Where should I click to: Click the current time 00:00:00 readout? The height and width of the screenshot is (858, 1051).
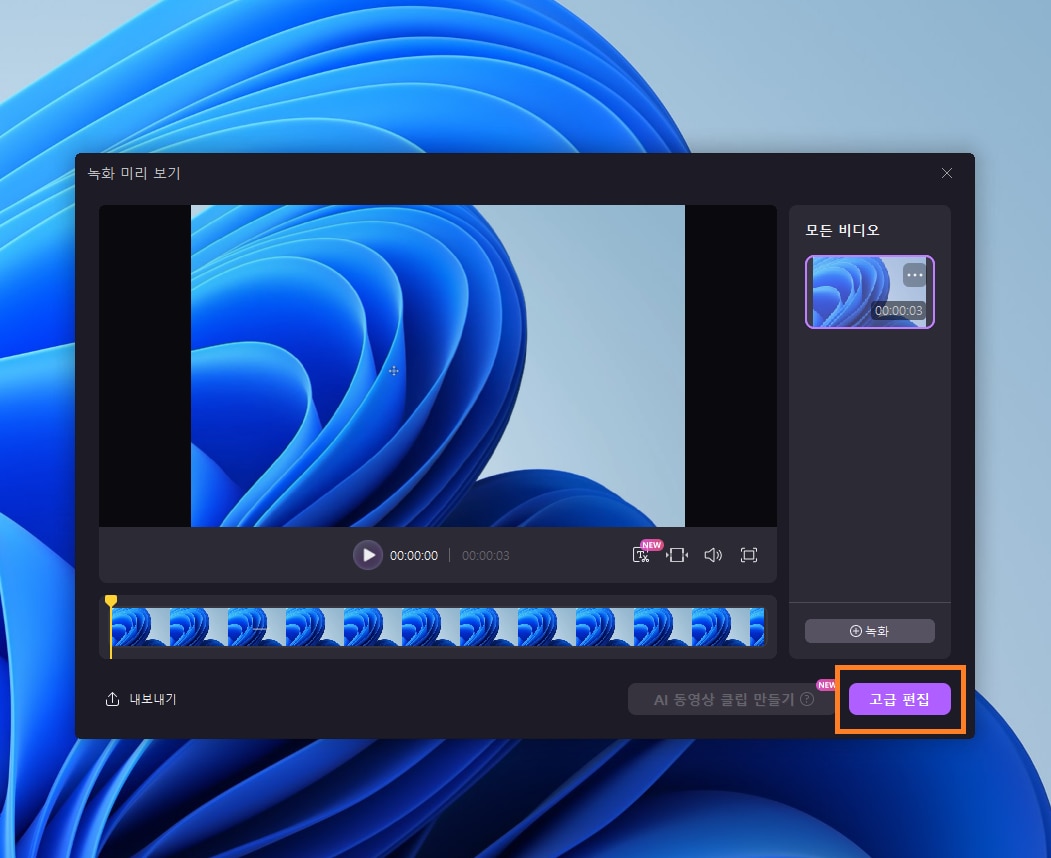click(414, 556)
